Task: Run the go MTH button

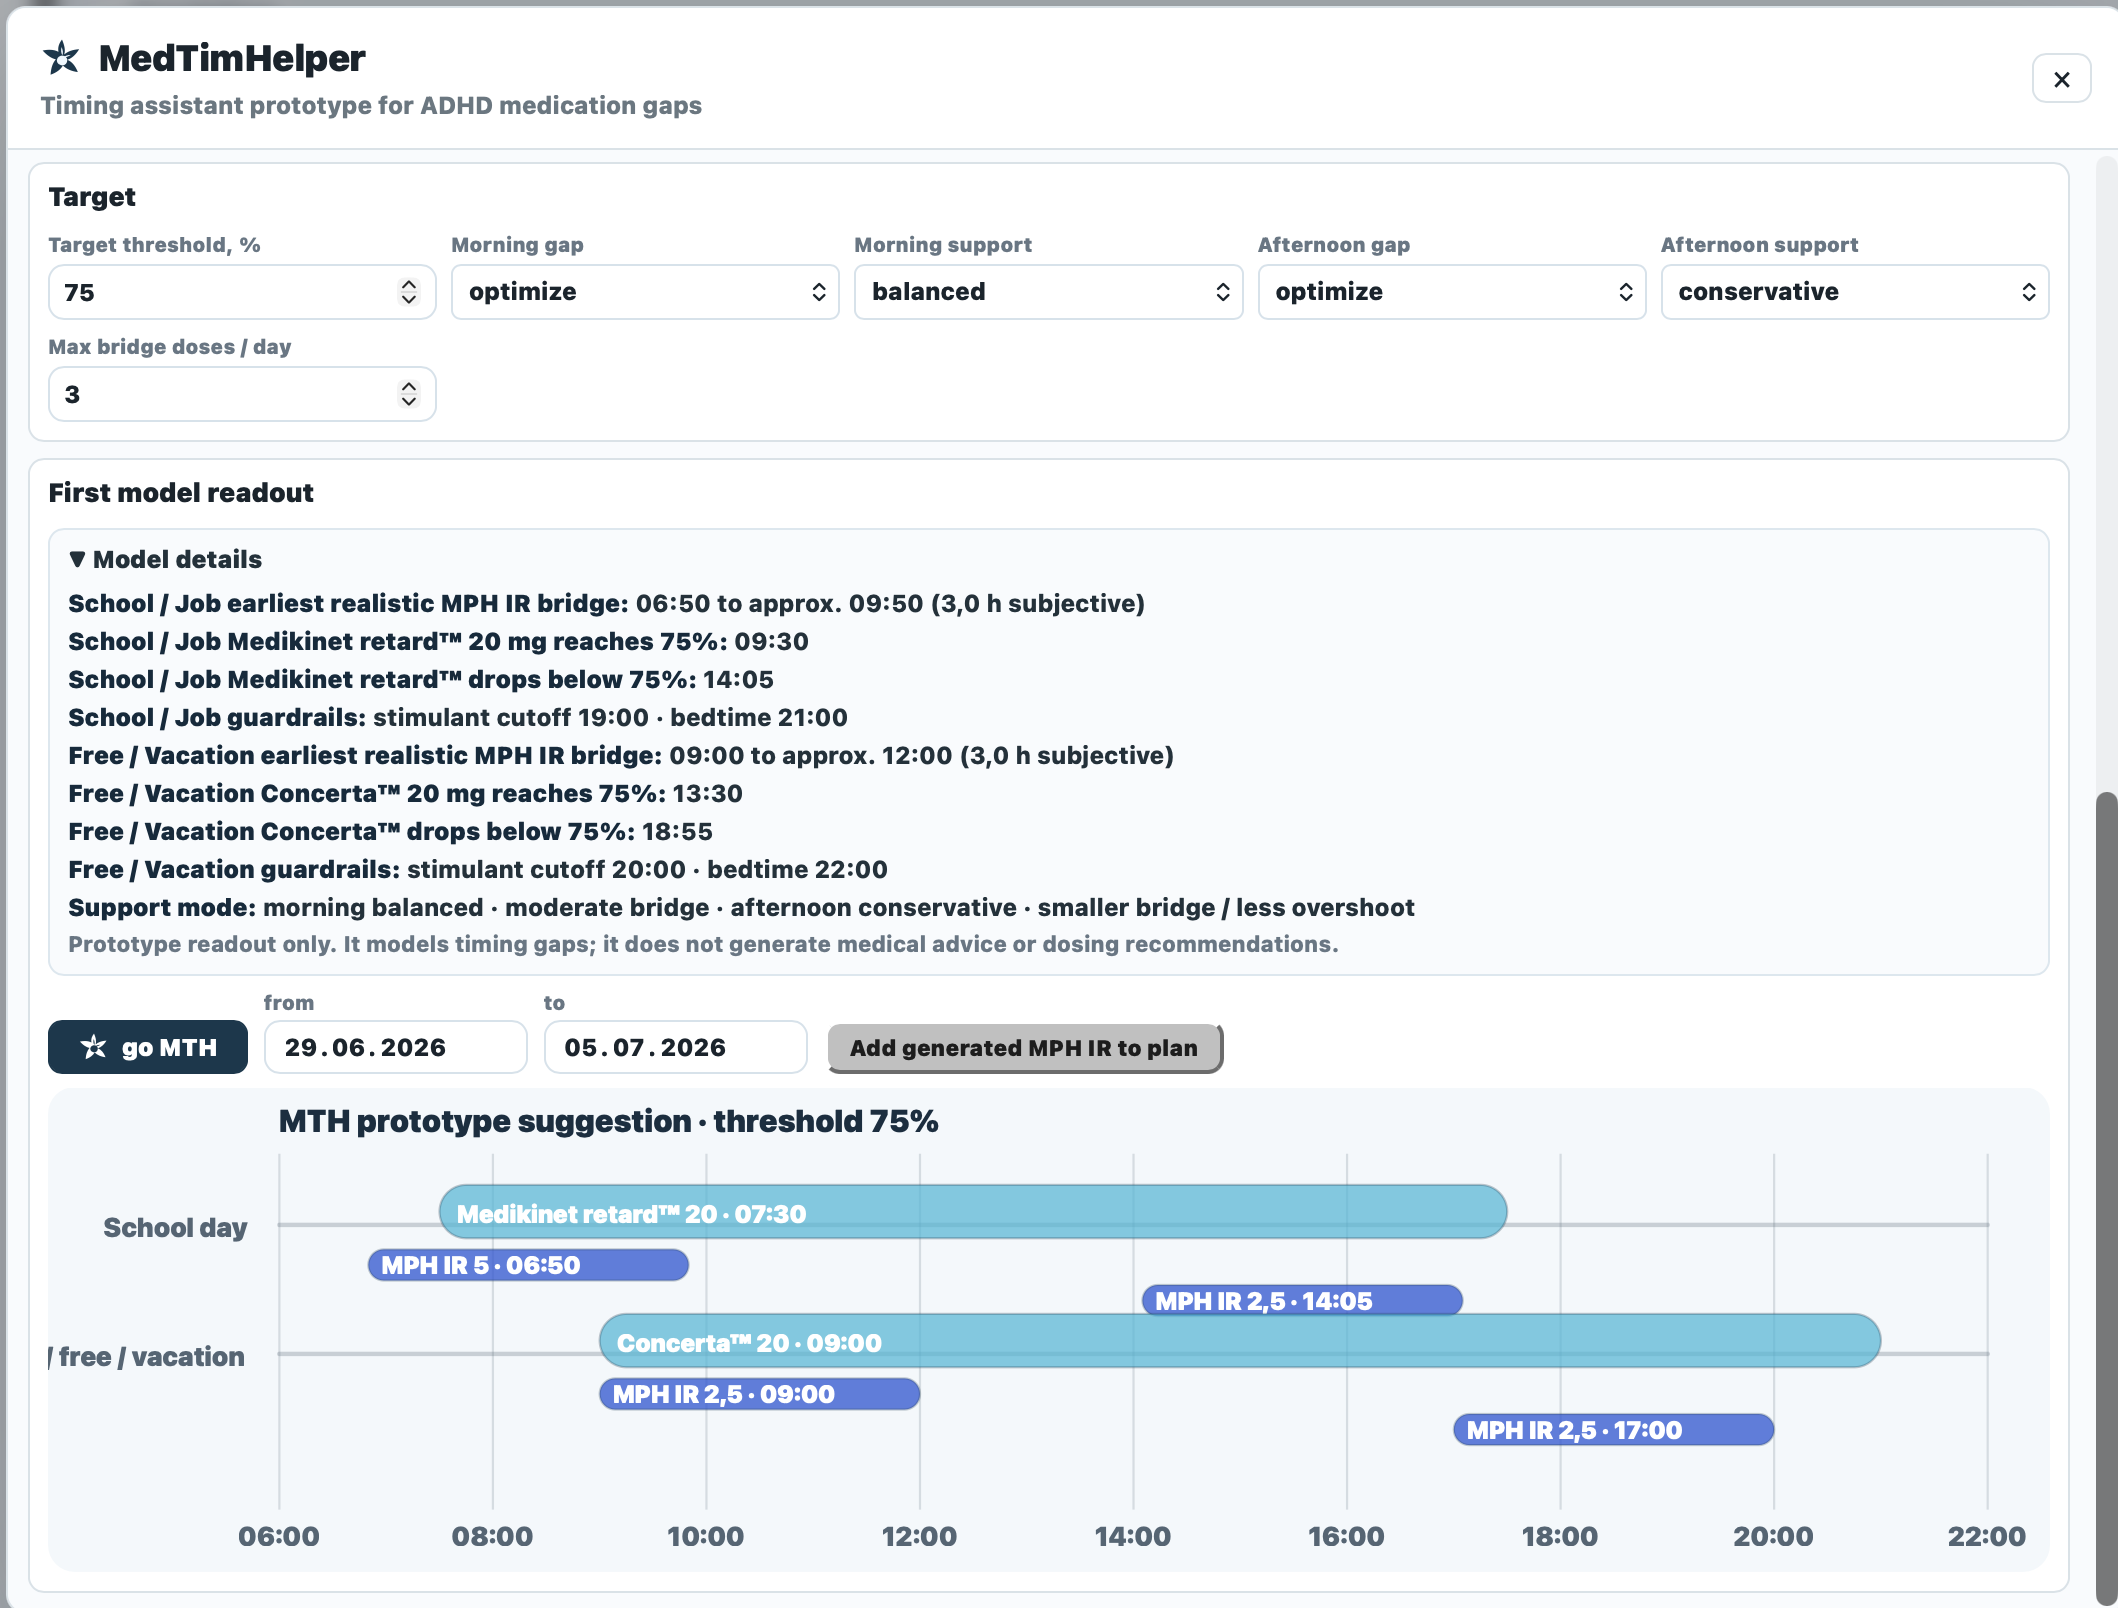Action: [148, 1047]
